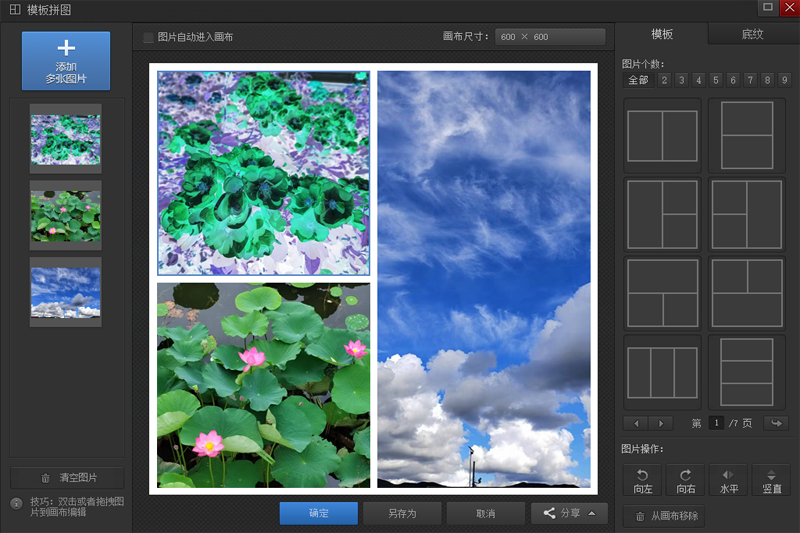Filter templates to 3 images
This screenshot has height=533, width=800.
[681, 80]
